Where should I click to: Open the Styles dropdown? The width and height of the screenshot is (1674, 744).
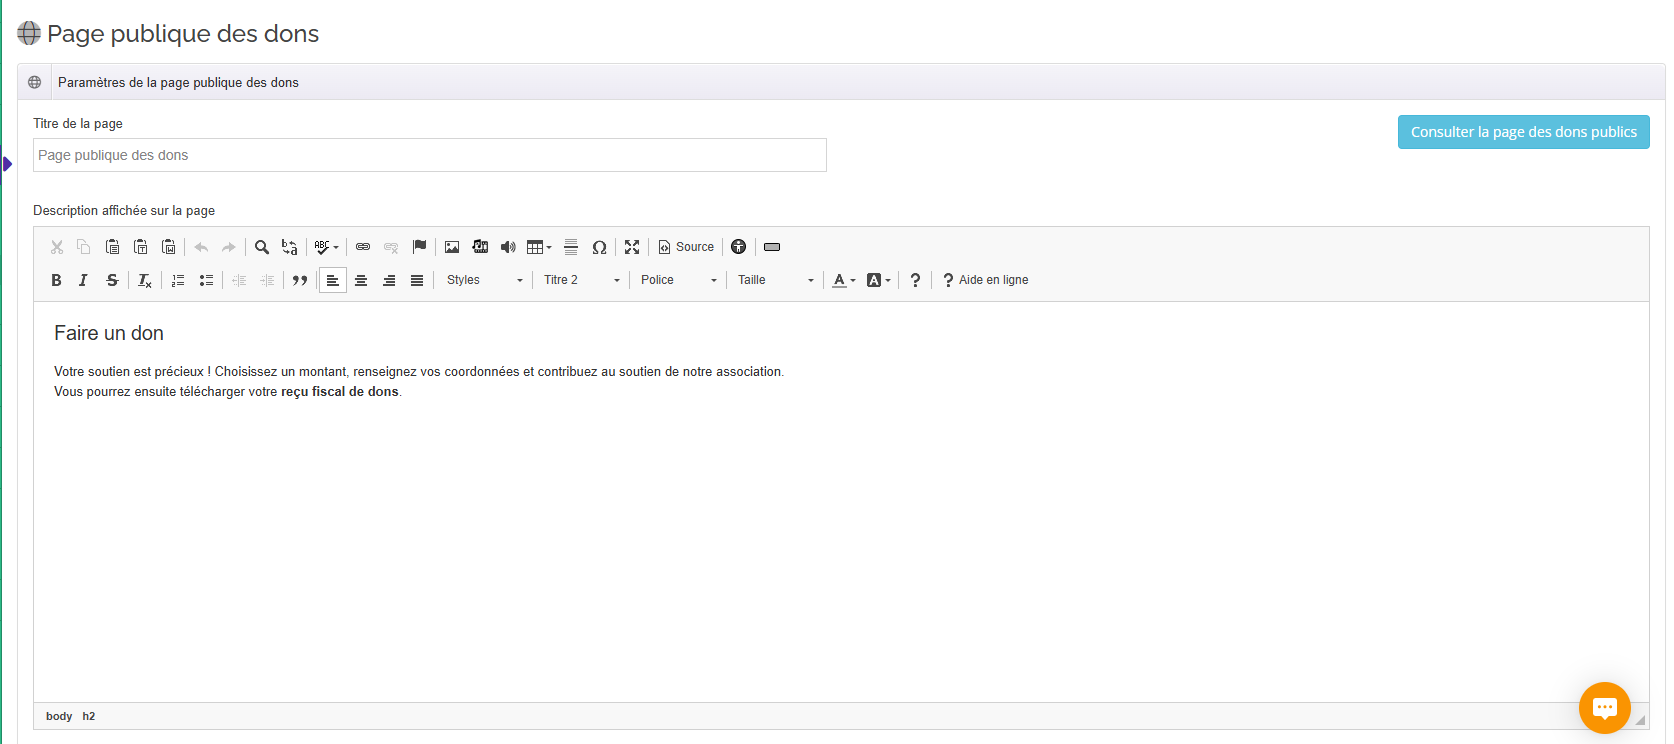[485, 280]
